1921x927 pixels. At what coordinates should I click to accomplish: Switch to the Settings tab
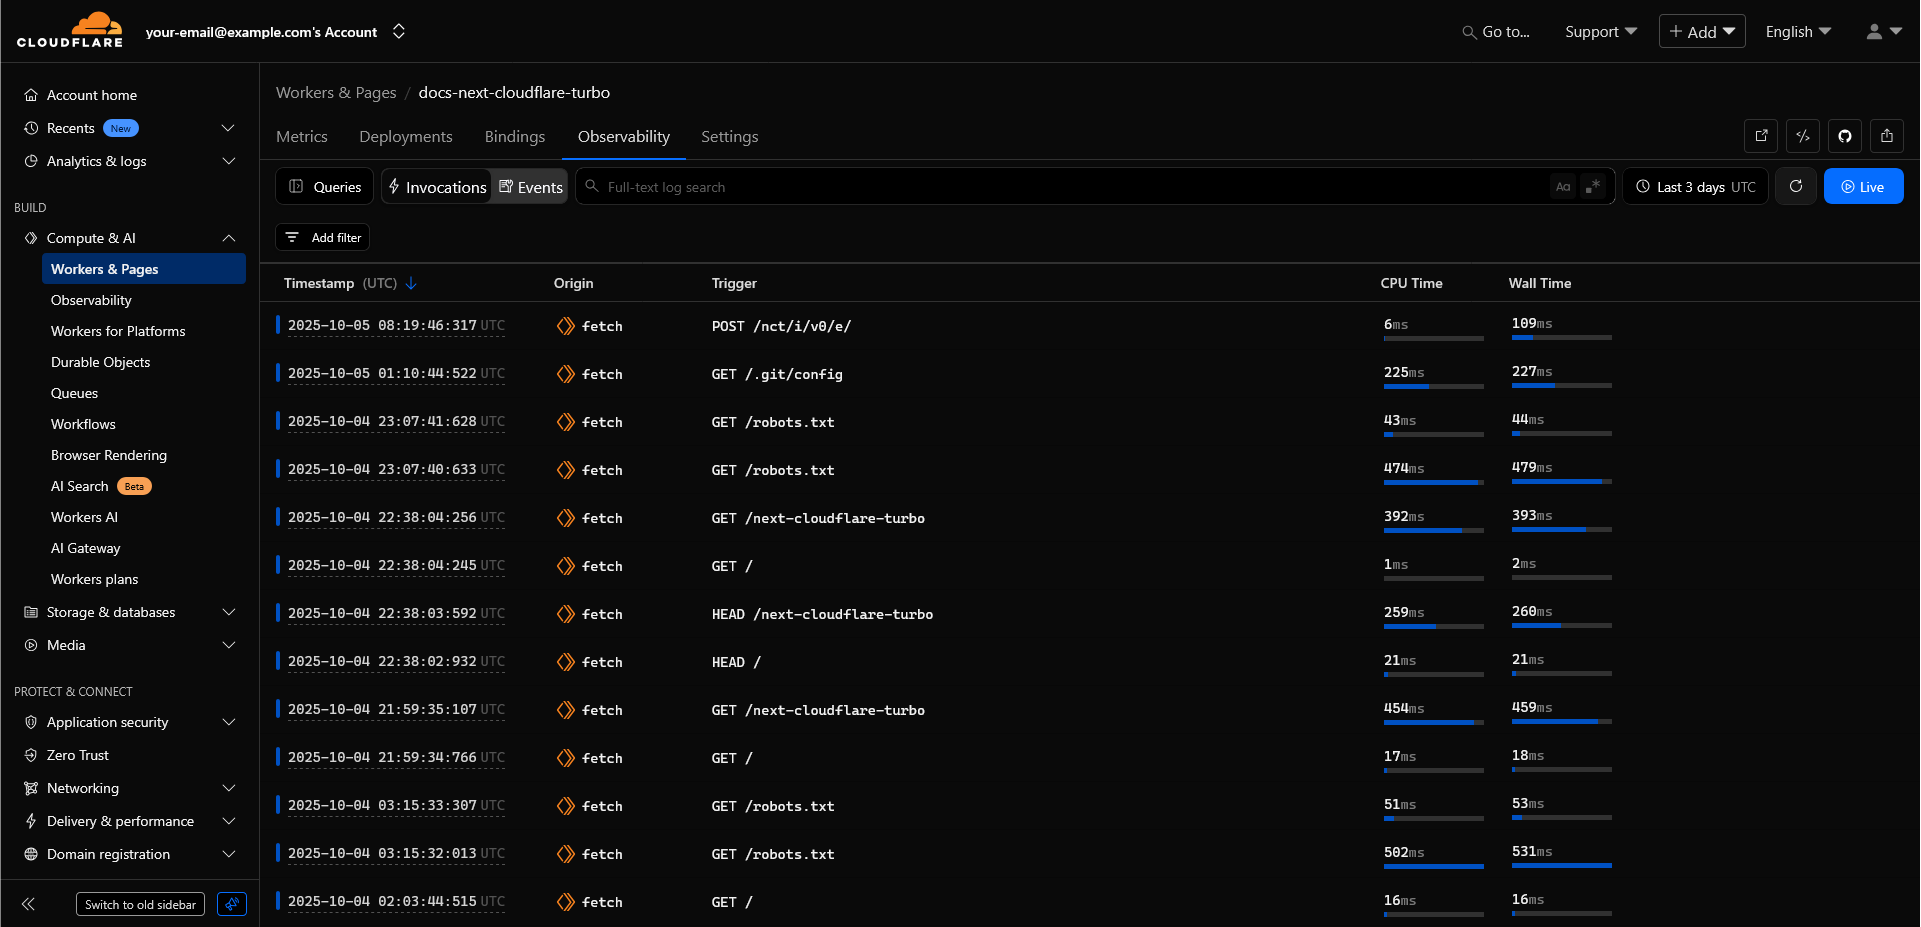(730, 136)
